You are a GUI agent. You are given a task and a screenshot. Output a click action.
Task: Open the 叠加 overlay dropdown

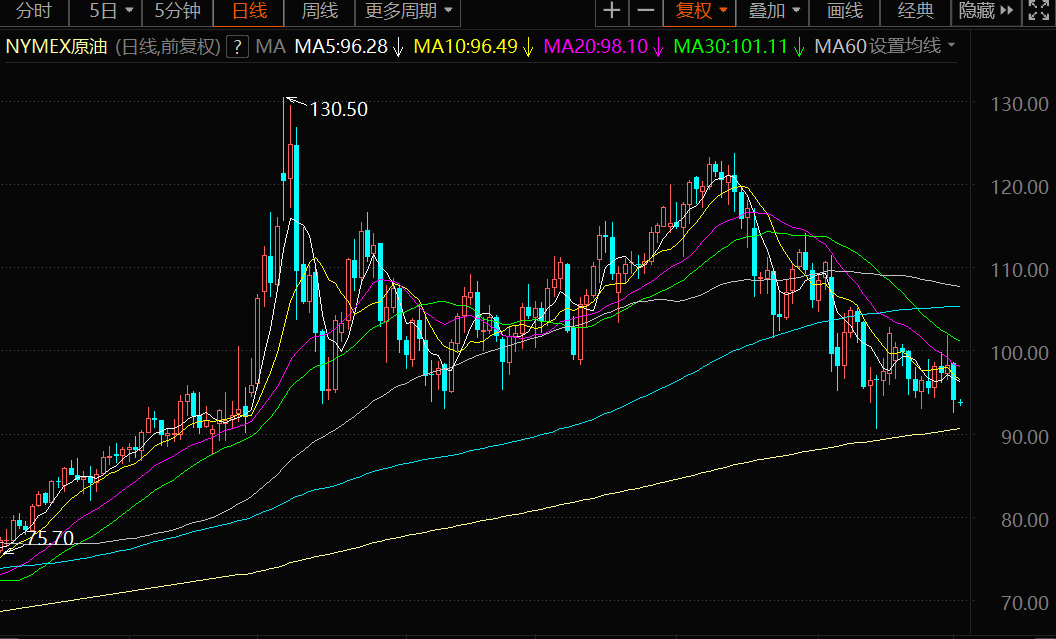click(775, 12)
